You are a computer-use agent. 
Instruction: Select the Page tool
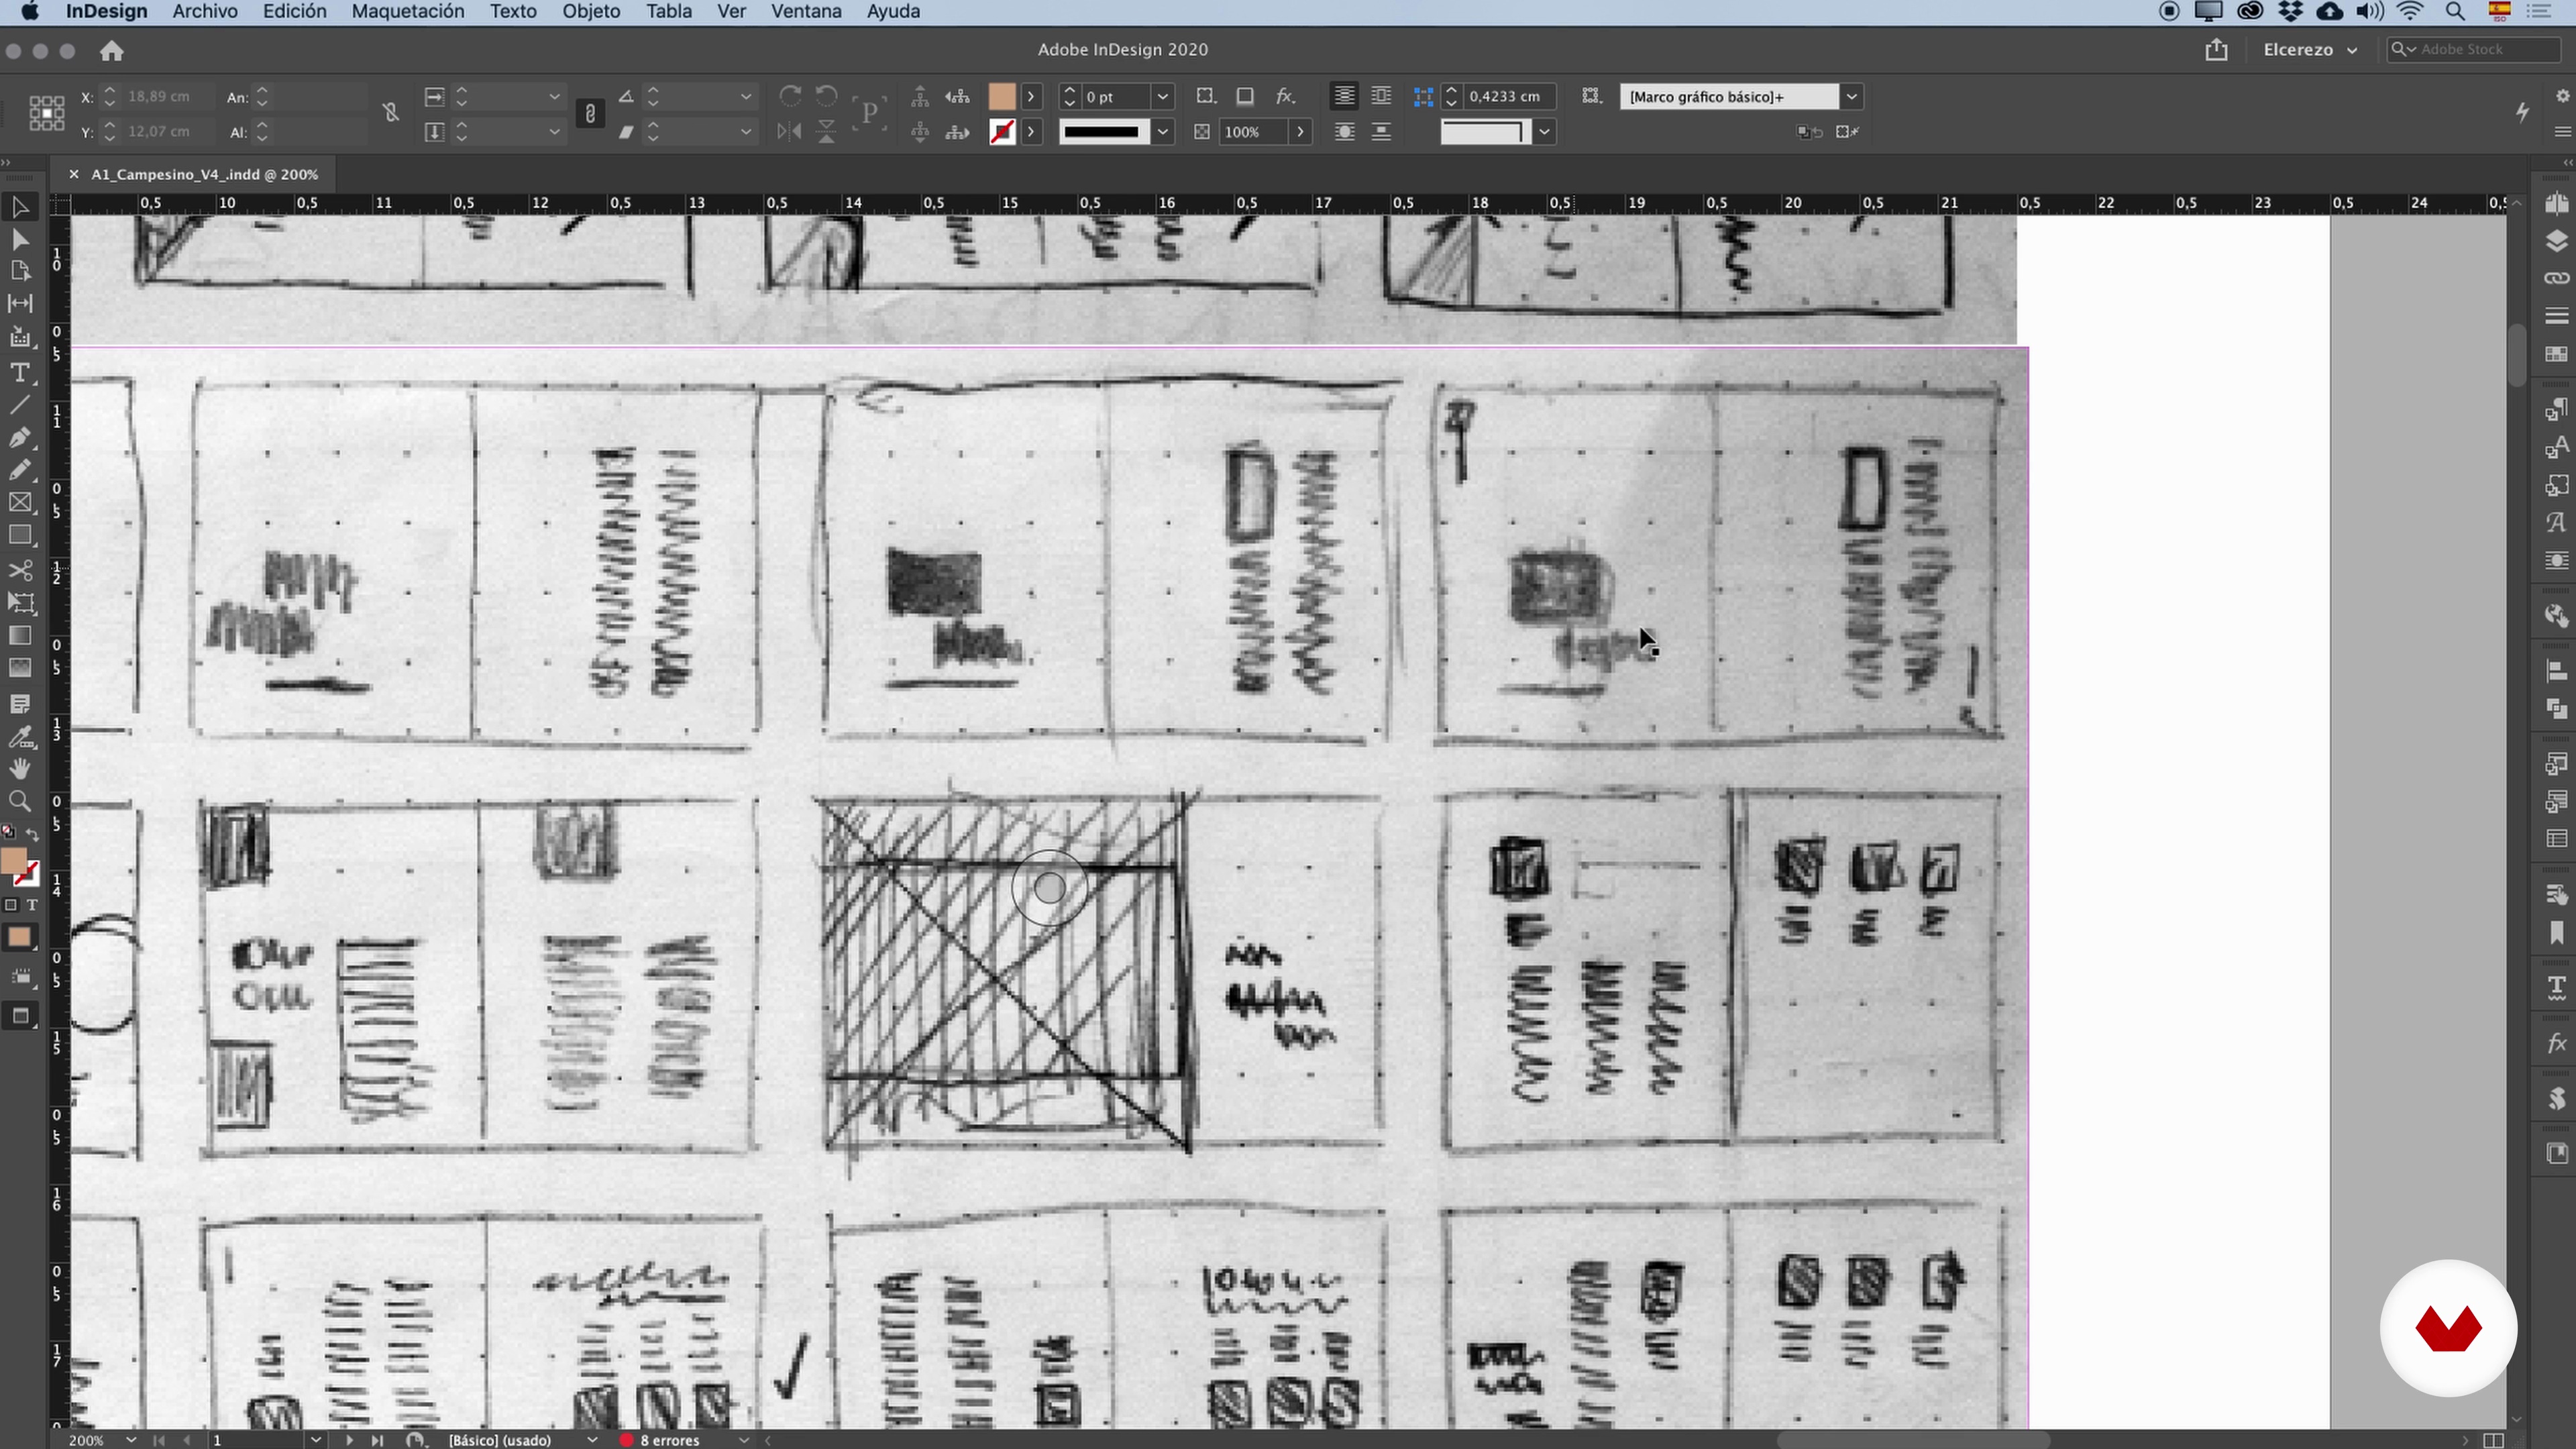coord(20,271)
